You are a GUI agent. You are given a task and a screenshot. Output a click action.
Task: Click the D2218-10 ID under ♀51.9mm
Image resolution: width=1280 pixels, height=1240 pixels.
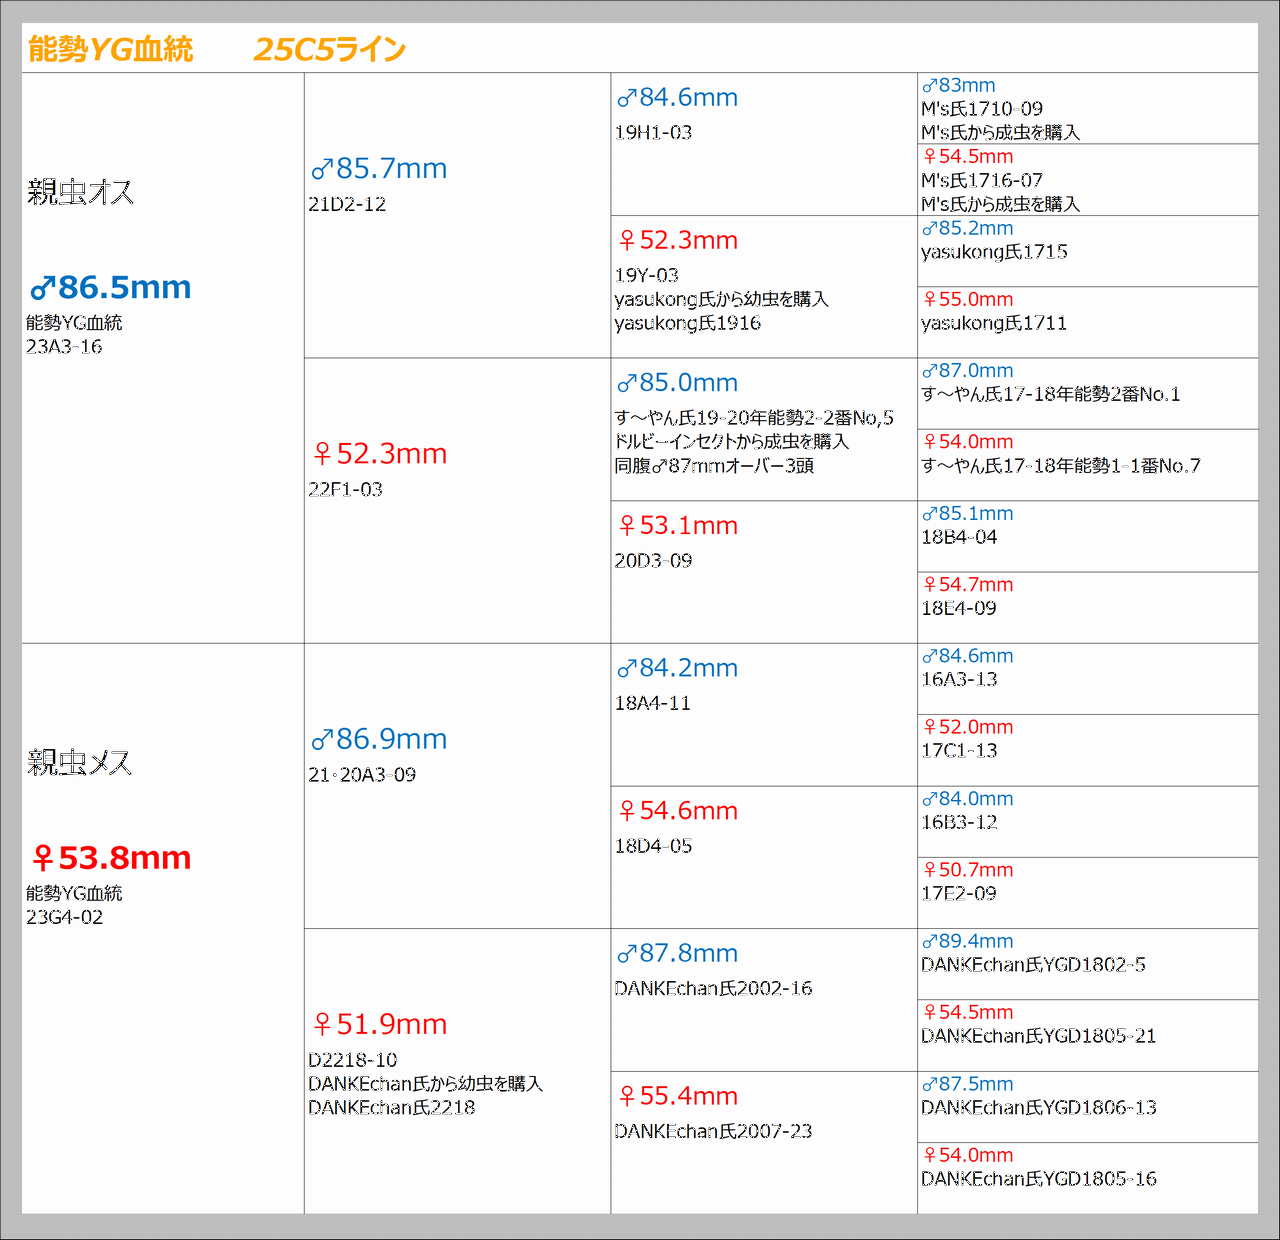[352, 1060]
